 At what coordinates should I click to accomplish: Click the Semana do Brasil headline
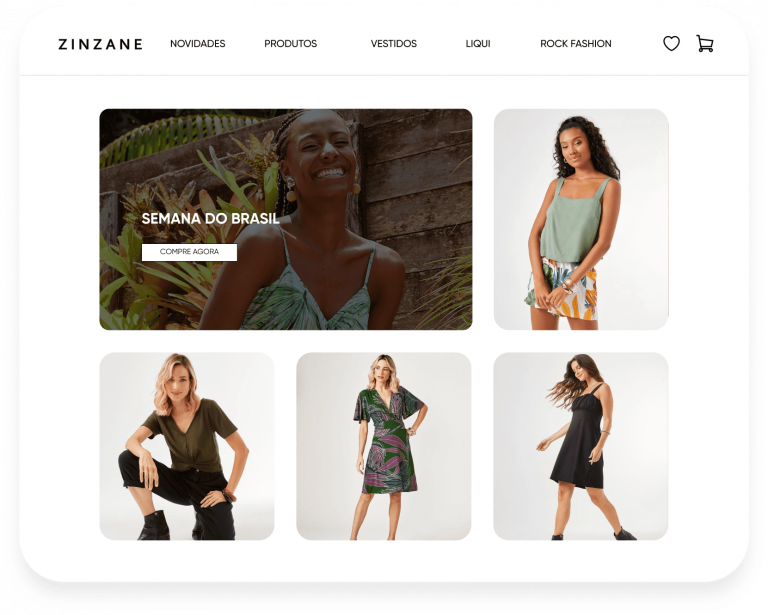pyautogui.click(x=210, y=218)
